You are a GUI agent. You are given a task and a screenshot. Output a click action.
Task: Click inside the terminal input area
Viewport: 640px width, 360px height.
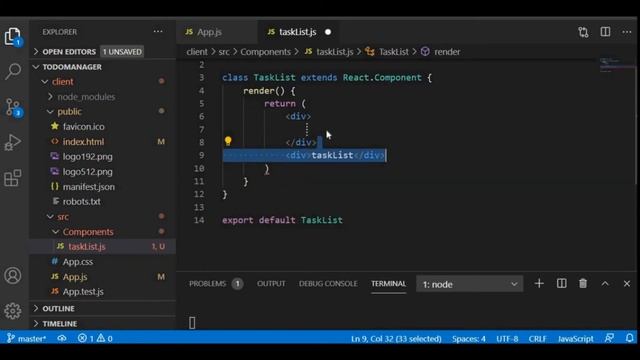406,314
